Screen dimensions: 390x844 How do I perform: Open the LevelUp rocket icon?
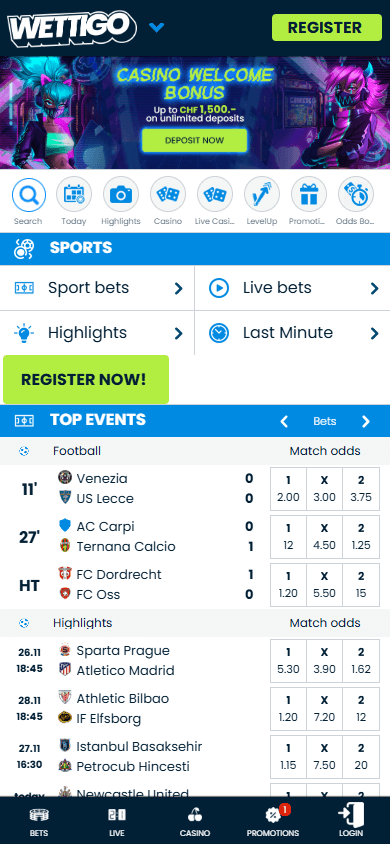point(262,194)
